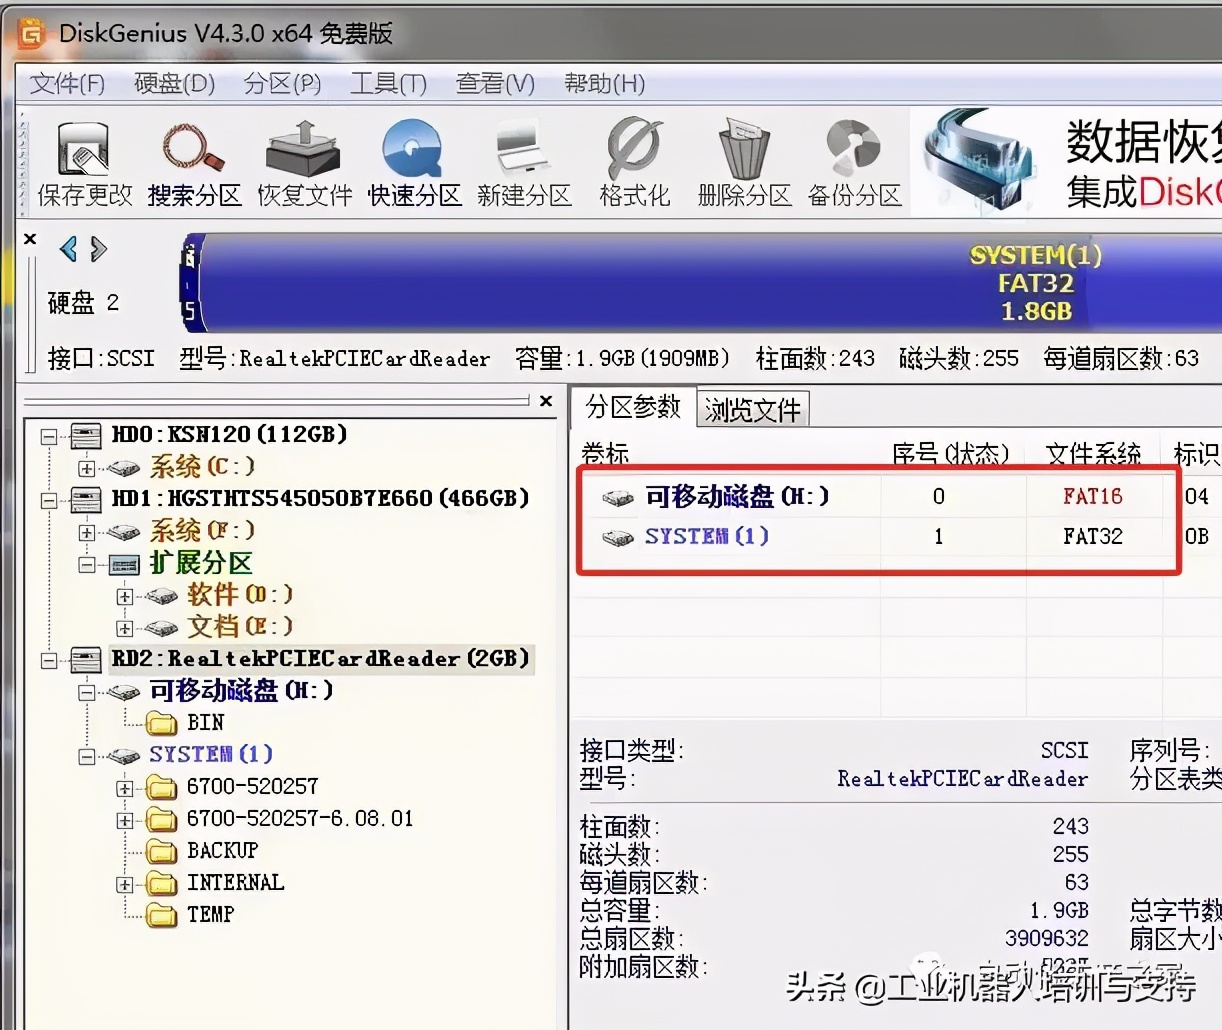The image size is (1222, 1030).
Task: Collapse the 可移动磁盘(H:) tree node
Action: point(87,692)
